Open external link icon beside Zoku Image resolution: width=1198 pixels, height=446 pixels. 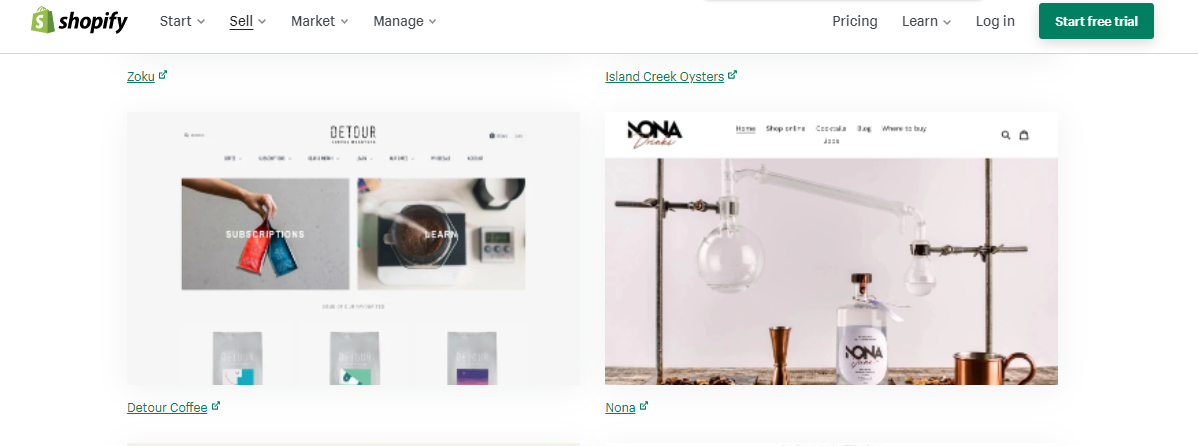pos(163,75)
